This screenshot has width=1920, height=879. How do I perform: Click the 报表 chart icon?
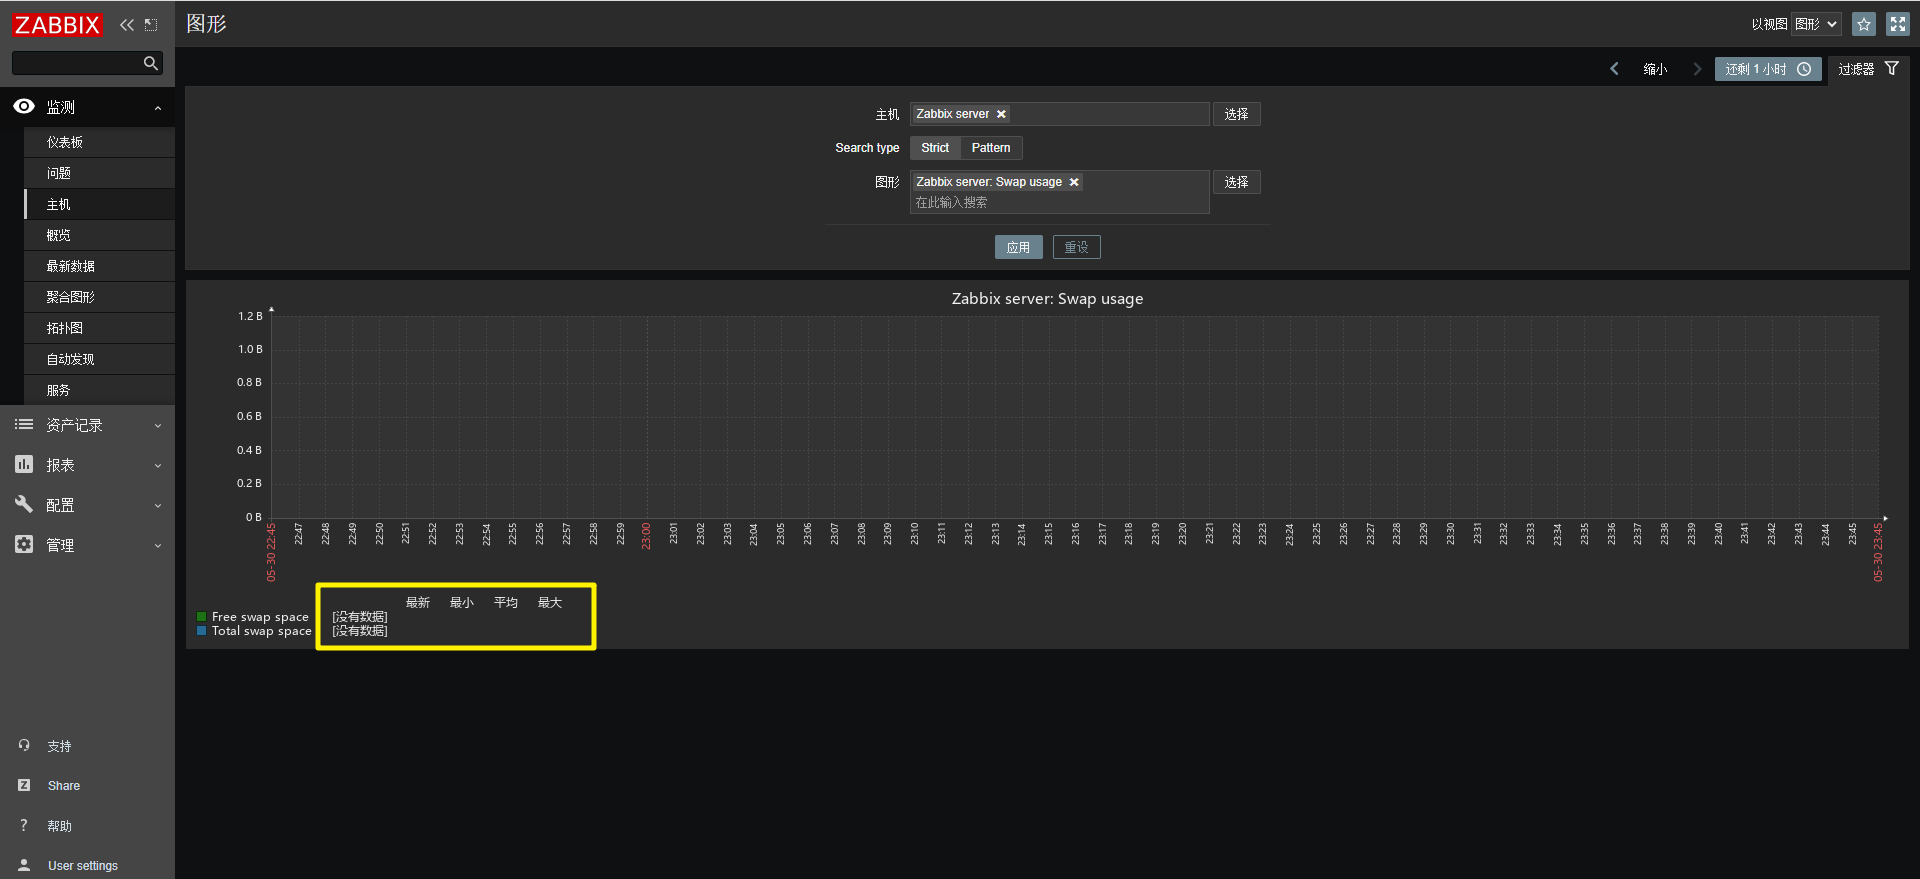tap(24, 465)
